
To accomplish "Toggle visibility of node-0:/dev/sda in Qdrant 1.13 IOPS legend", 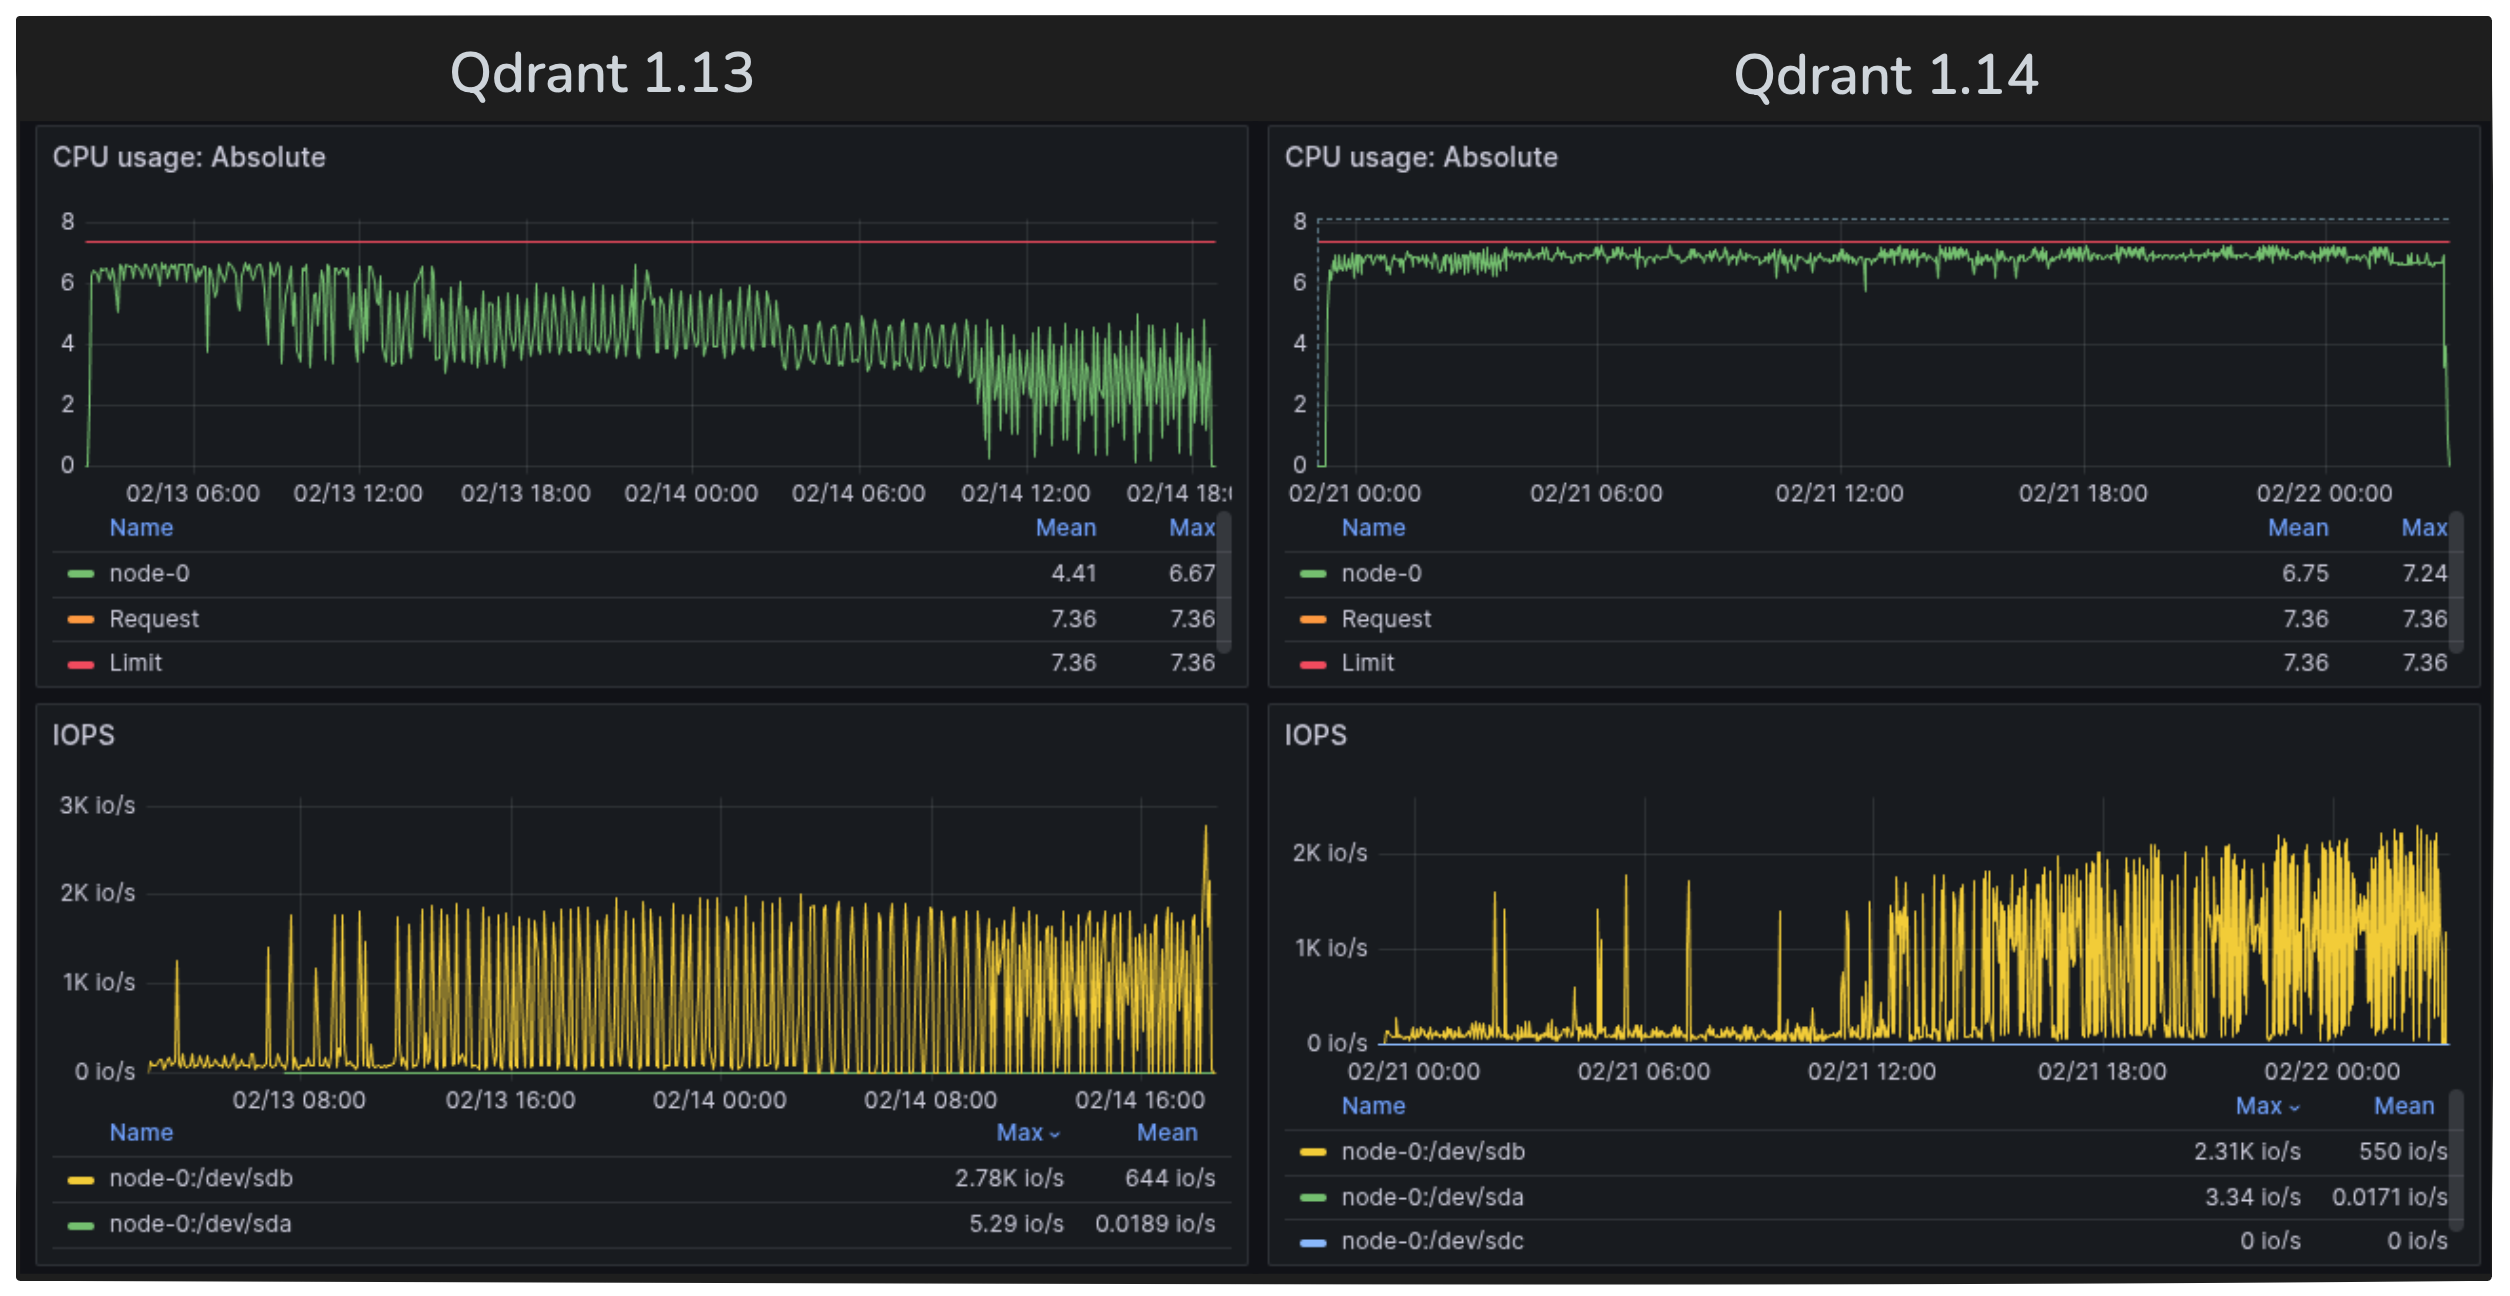I will pyautogui.click(x=199, y=1223).
